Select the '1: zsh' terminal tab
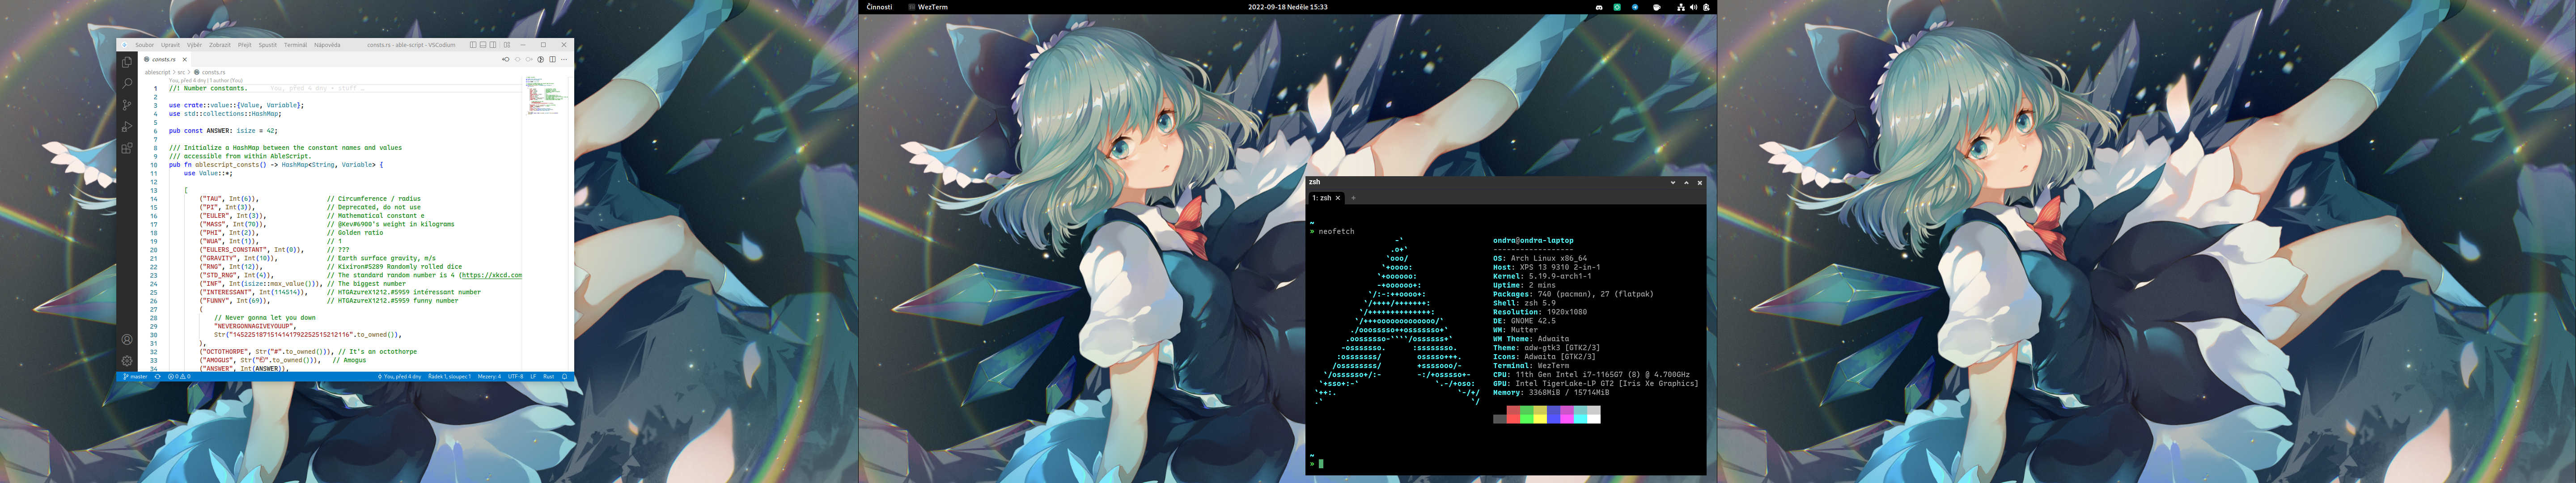2576x483 pixels. (1327, 198)
